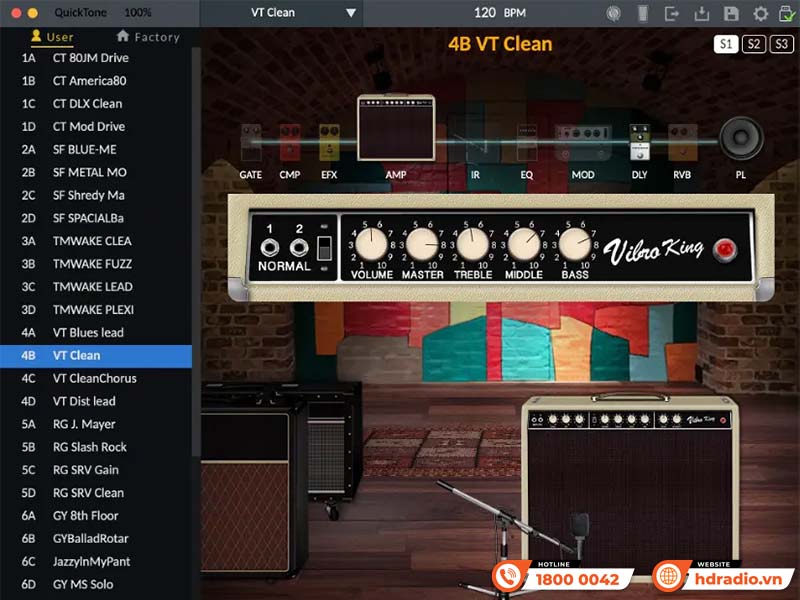Open the VT Clean preset dropdown
Viewport: 800px width, 600px height.
[x=302, y=13]
